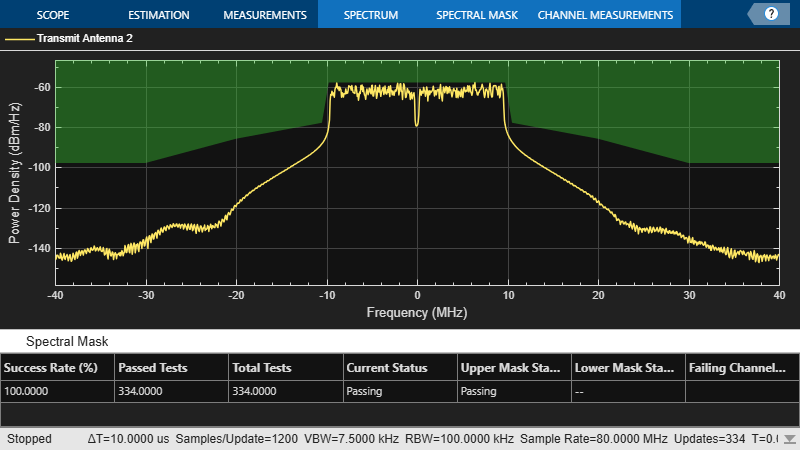
Task: Click the yellow legend line swatch
Action: pos(19,39)
